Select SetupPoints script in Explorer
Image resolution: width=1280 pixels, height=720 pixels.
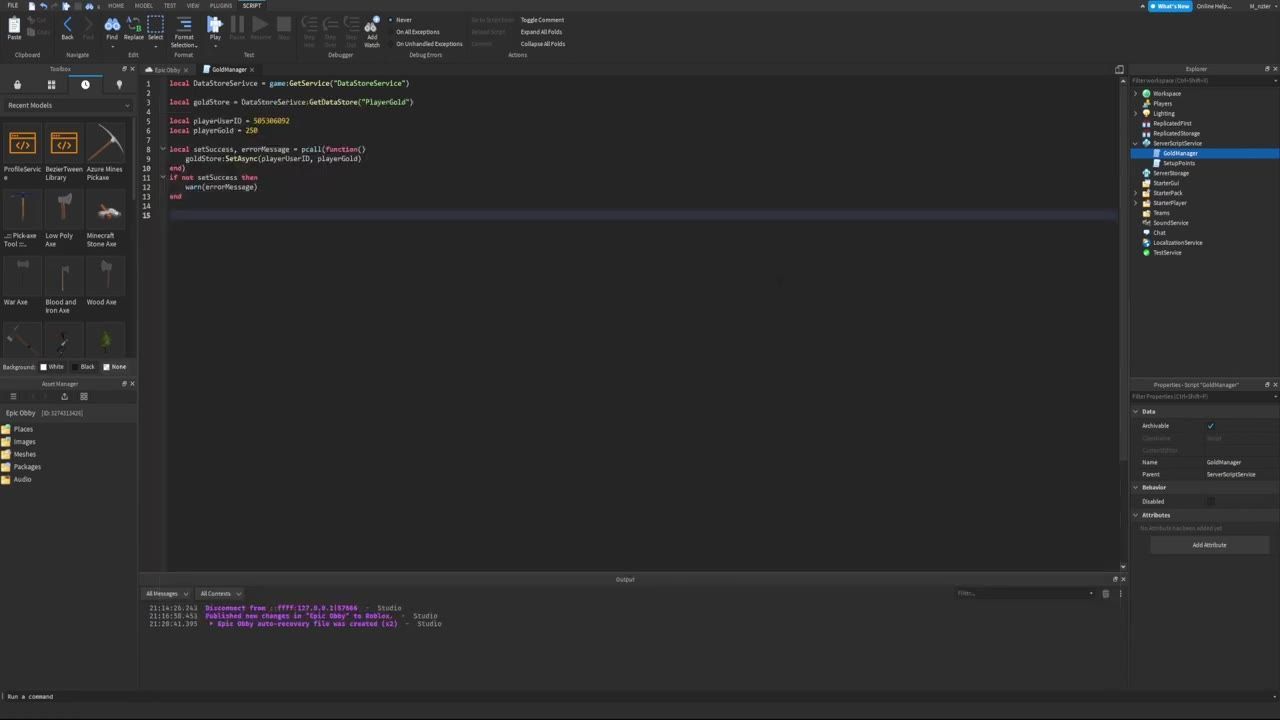pos(1179,163)
